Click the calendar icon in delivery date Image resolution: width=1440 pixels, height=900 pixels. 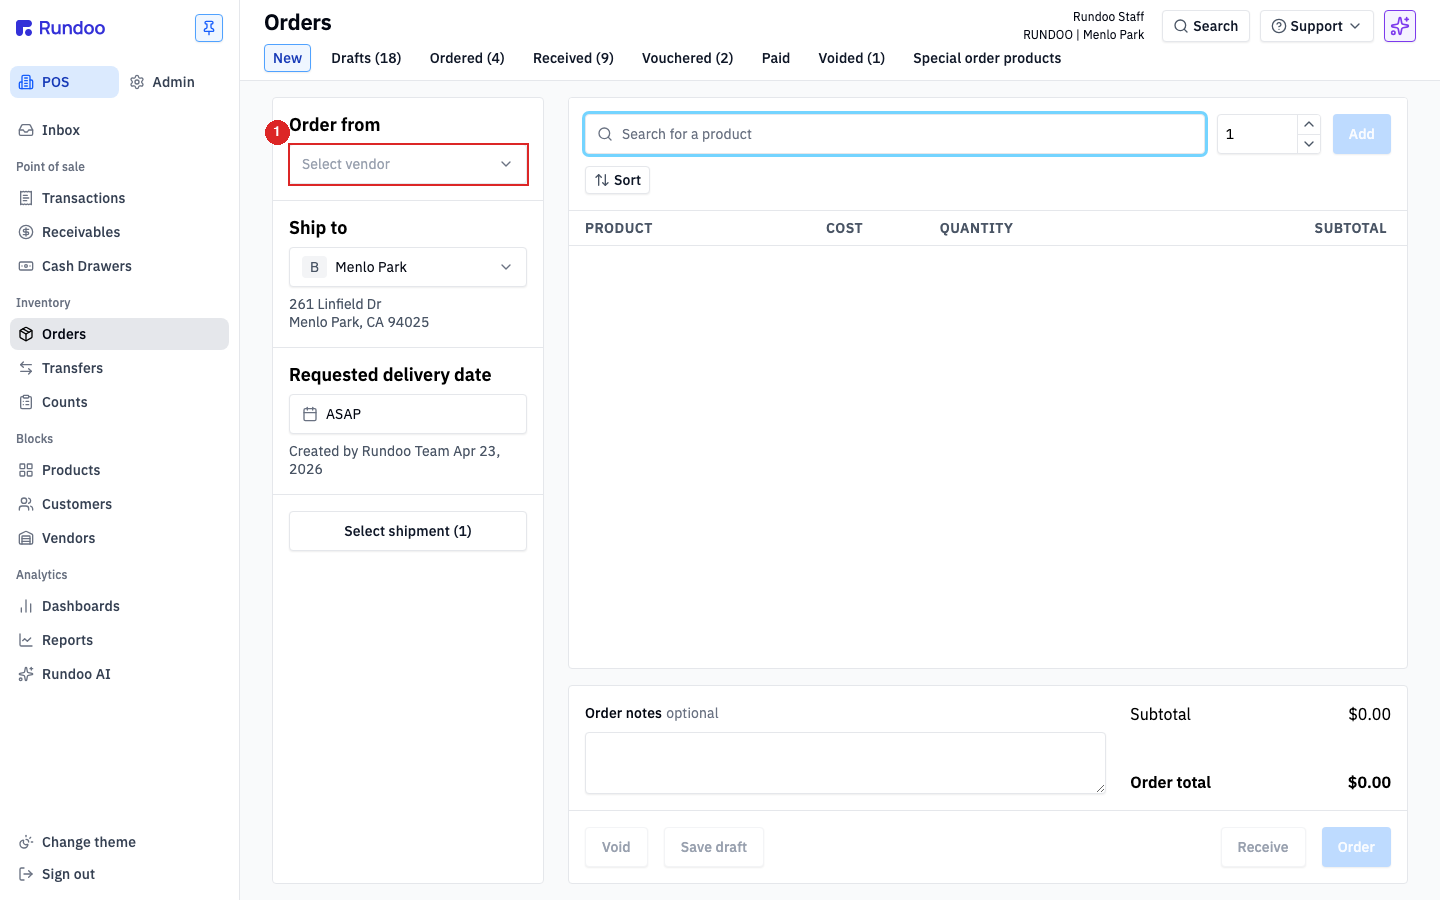click(310, 414)
